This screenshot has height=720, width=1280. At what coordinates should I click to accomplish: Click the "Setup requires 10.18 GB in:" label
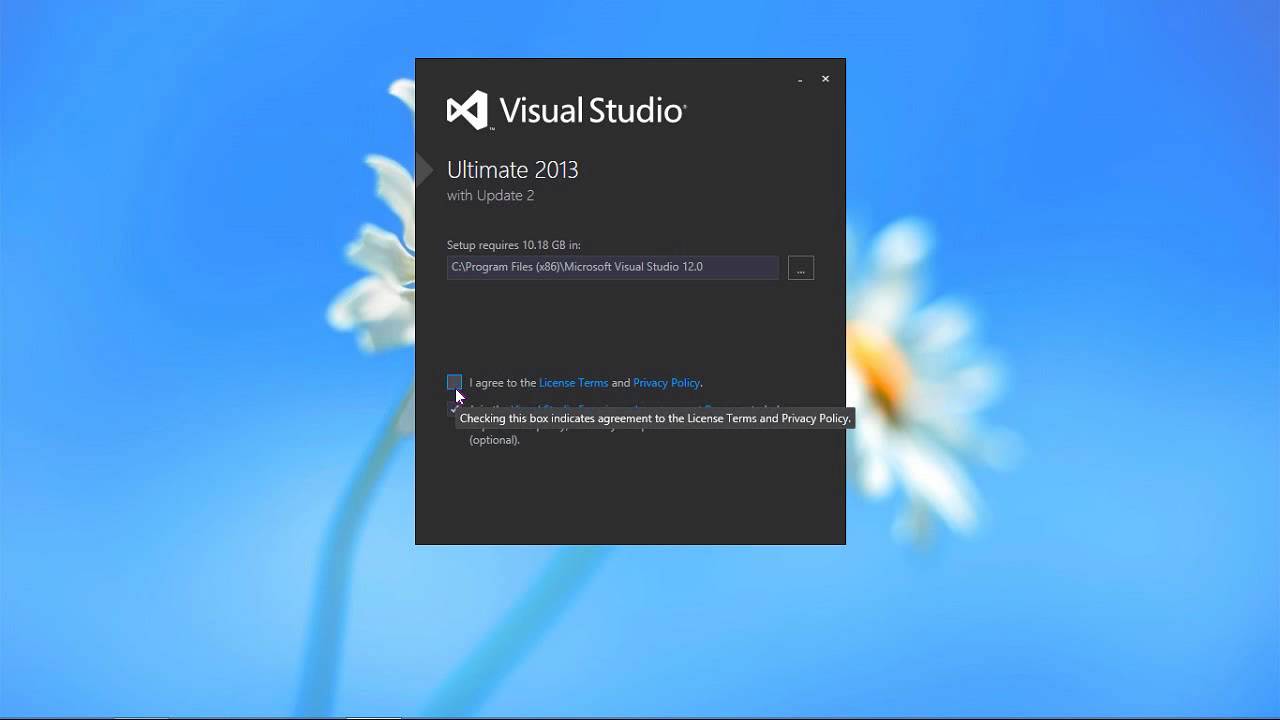coord(513,245)
